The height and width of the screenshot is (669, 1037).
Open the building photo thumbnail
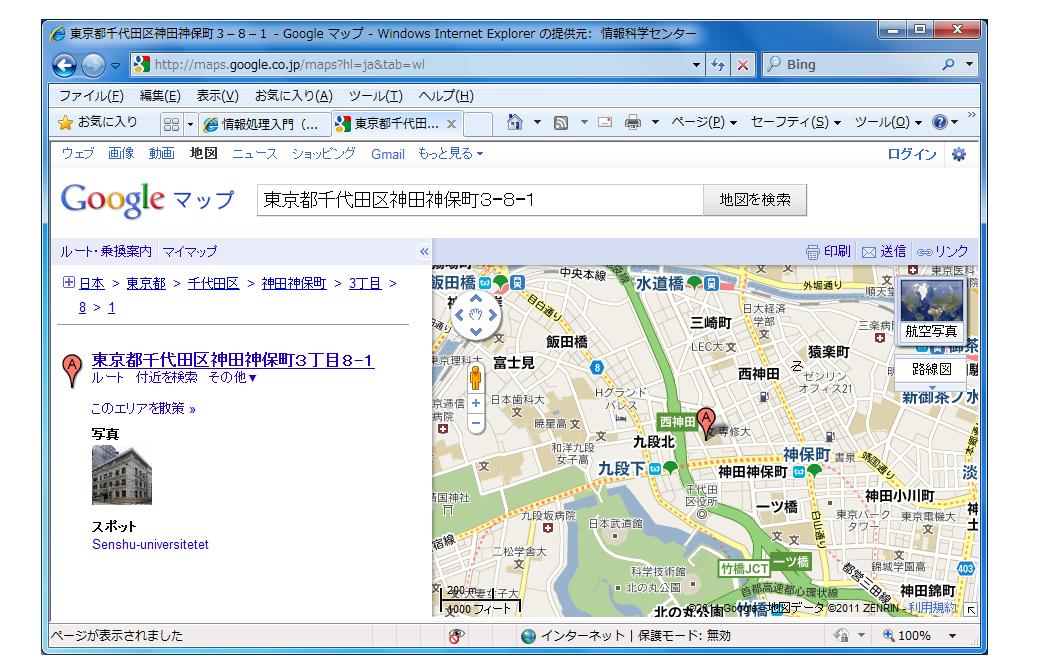(122, 475)
